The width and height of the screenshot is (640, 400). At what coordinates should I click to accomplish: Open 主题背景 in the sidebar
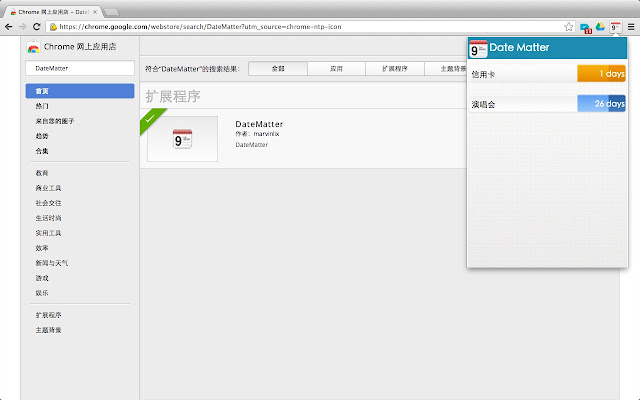[48, 330]
